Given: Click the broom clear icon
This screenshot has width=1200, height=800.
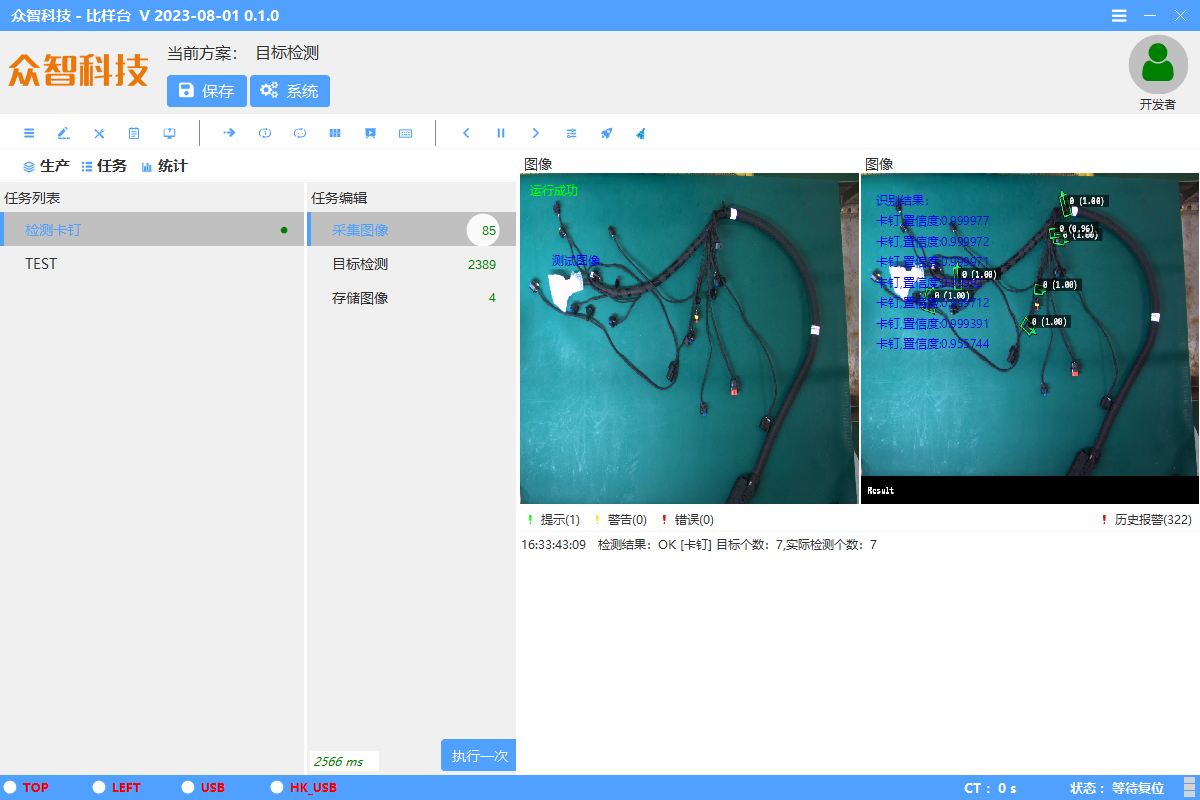Looking at the screenshot, I should (641, 133).
